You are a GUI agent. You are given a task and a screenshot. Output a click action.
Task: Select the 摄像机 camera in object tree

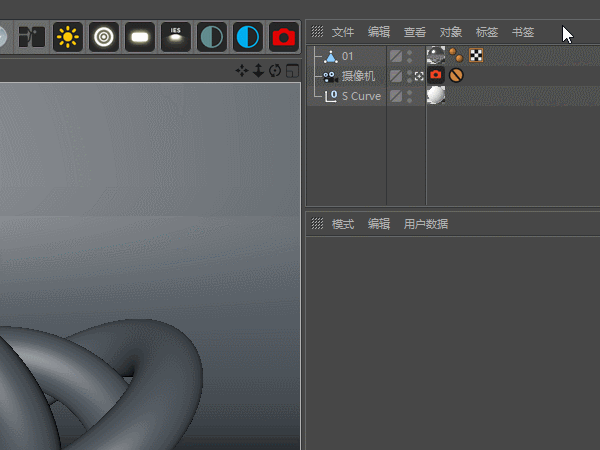[x=358, y=76]
